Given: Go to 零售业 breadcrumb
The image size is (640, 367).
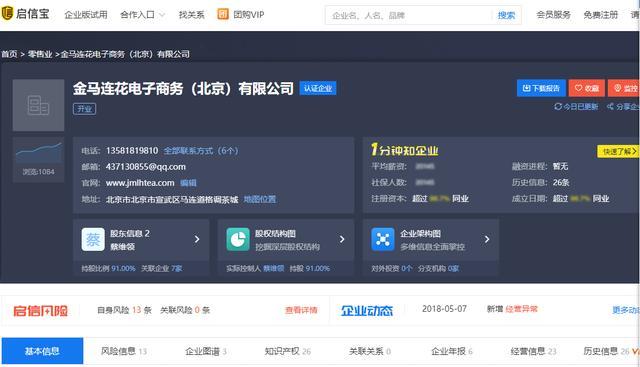Looking at the screenshot, I should (x=40, y=54).
